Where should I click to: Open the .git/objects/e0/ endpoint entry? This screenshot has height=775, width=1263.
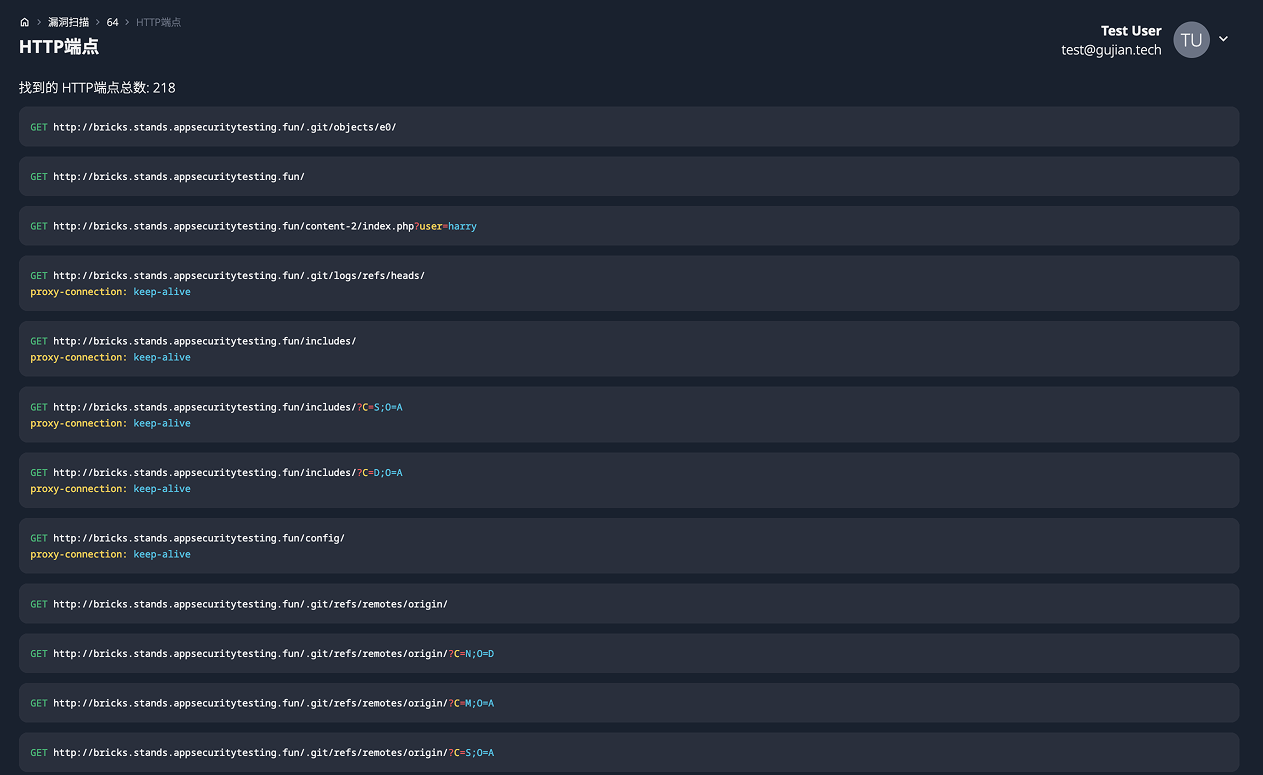[x=630, y=127]
